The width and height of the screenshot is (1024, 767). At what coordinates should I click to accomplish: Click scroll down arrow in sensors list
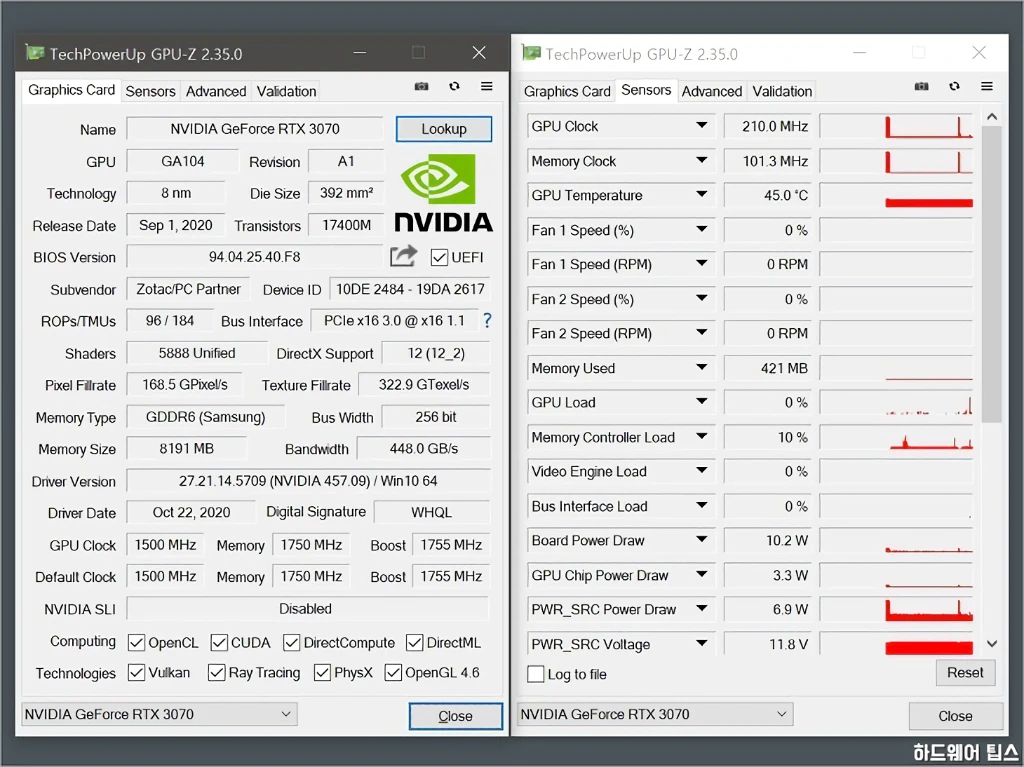point(992,644)
